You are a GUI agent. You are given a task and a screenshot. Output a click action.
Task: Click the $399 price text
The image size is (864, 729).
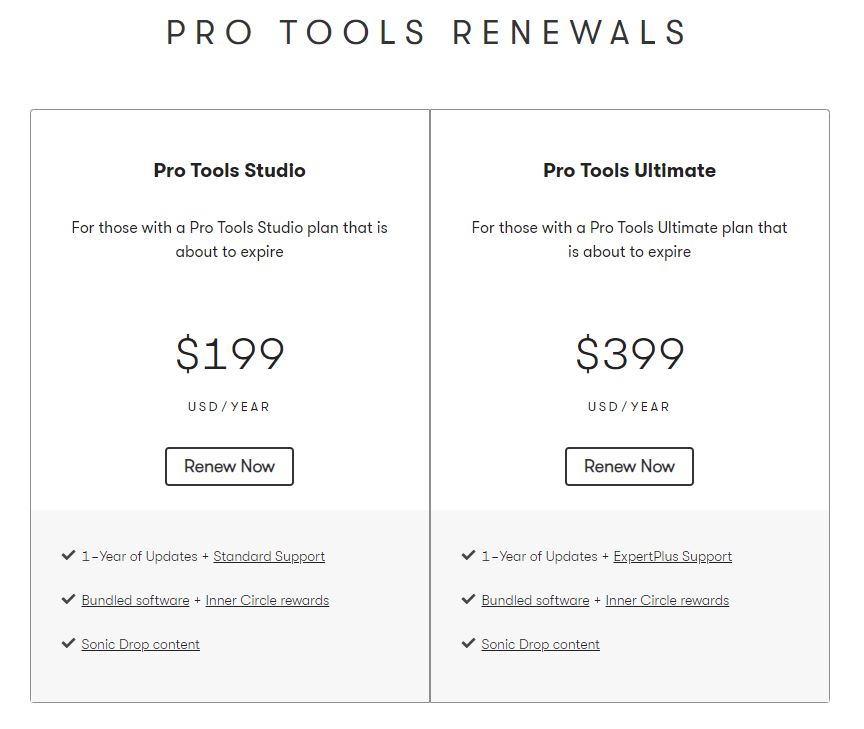(630, 354)
